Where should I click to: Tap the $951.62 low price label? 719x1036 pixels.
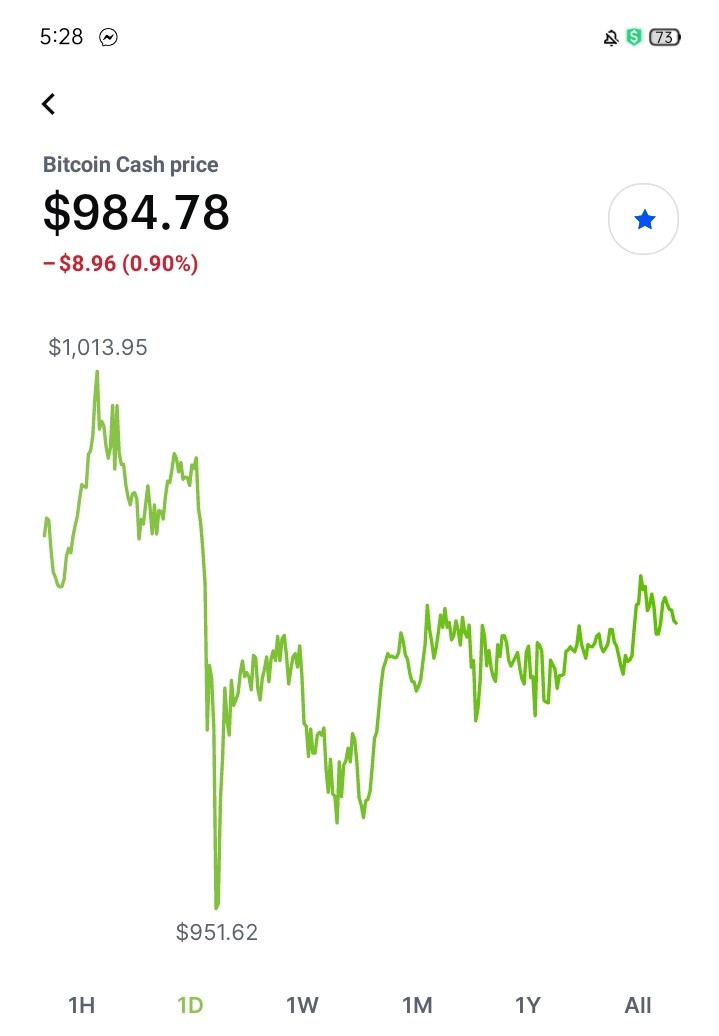click(x=217, y=932)
